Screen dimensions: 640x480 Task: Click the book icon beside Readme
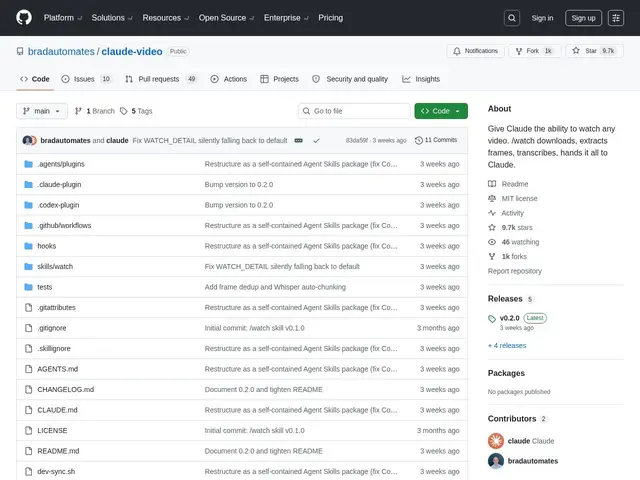(492, 184)
